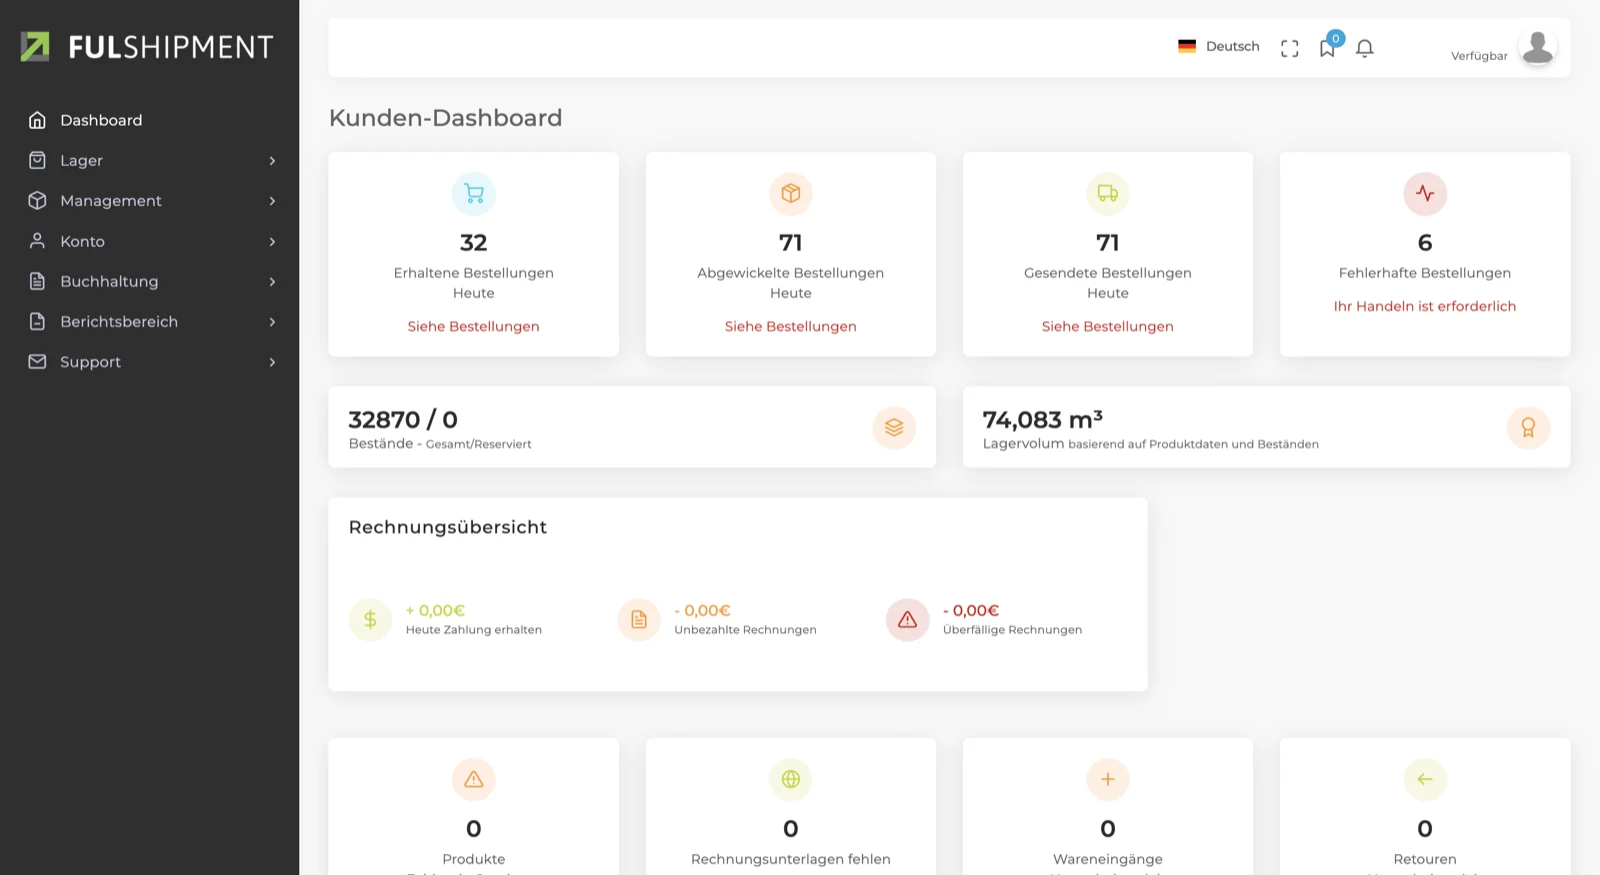
Task: Click the box icon for Abgewickelte Bestellungen
Action: (791, 194)
